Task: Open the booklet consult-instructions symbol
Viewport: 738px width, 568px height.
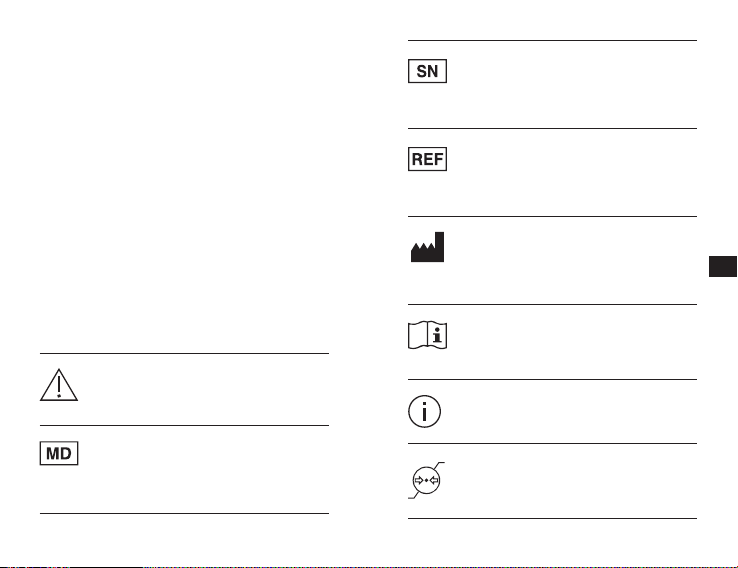Action: (427, 335)
